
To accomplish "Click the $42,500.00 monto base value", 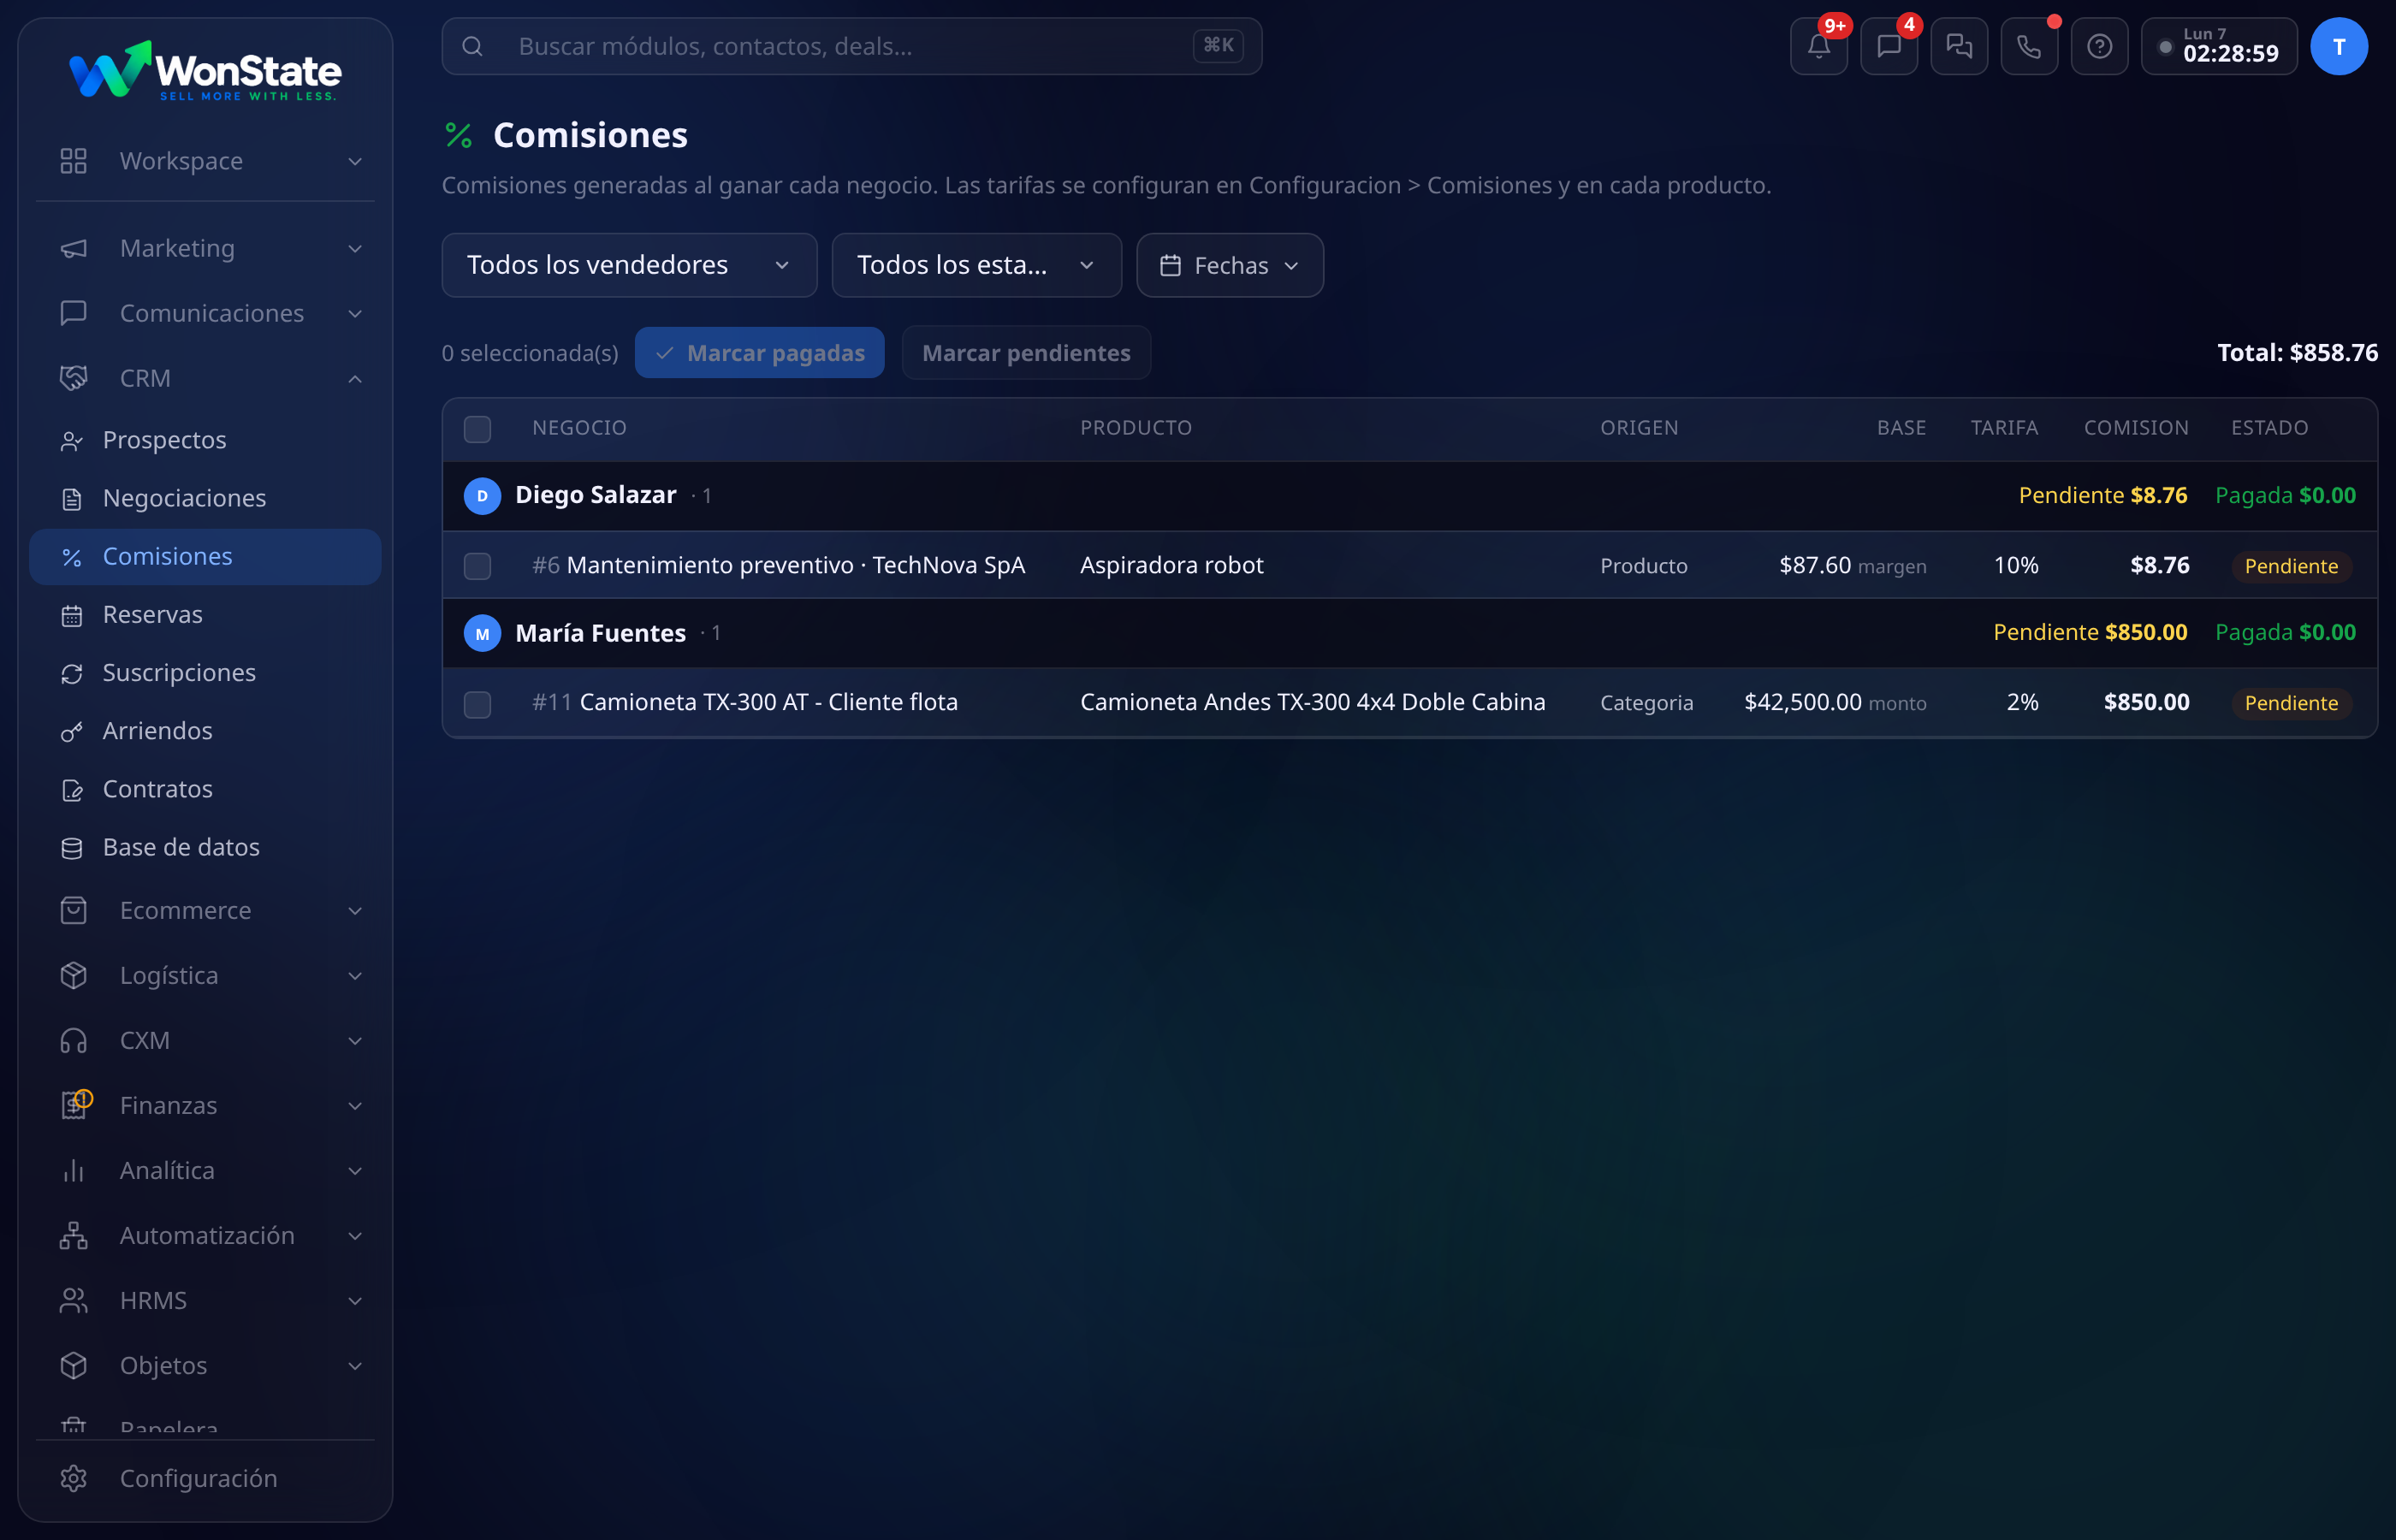I will pyautogui.click(x=1835, y=702).
